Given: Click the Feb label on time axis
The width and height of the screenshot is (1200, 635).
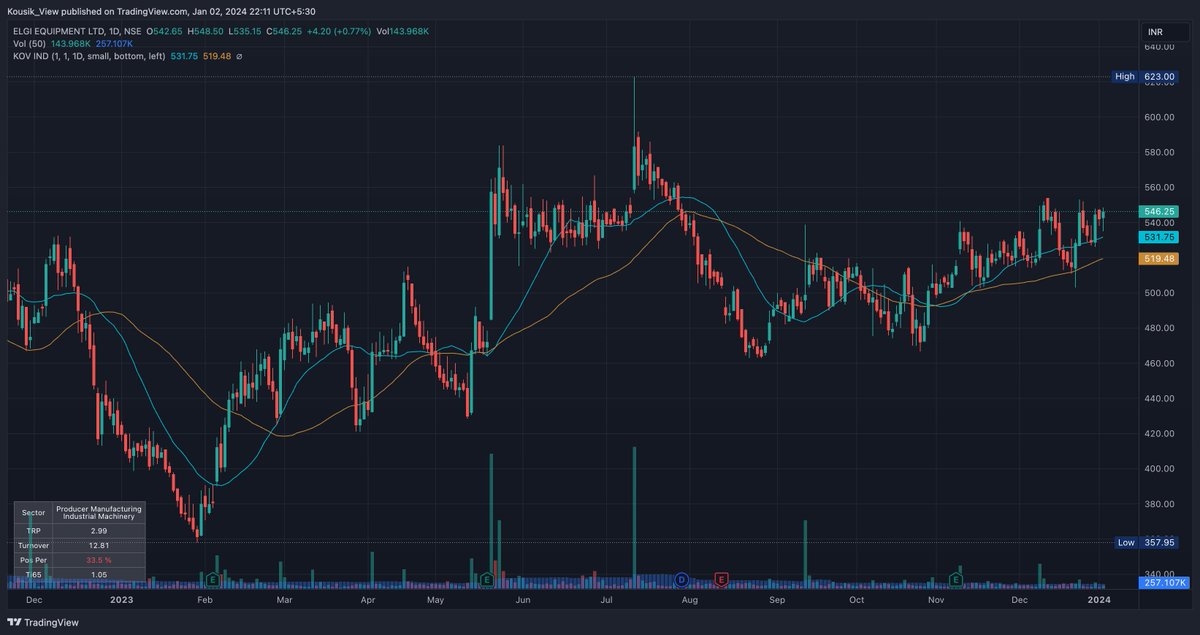Looking at the screenshot, I should click(x=205, y=600).
